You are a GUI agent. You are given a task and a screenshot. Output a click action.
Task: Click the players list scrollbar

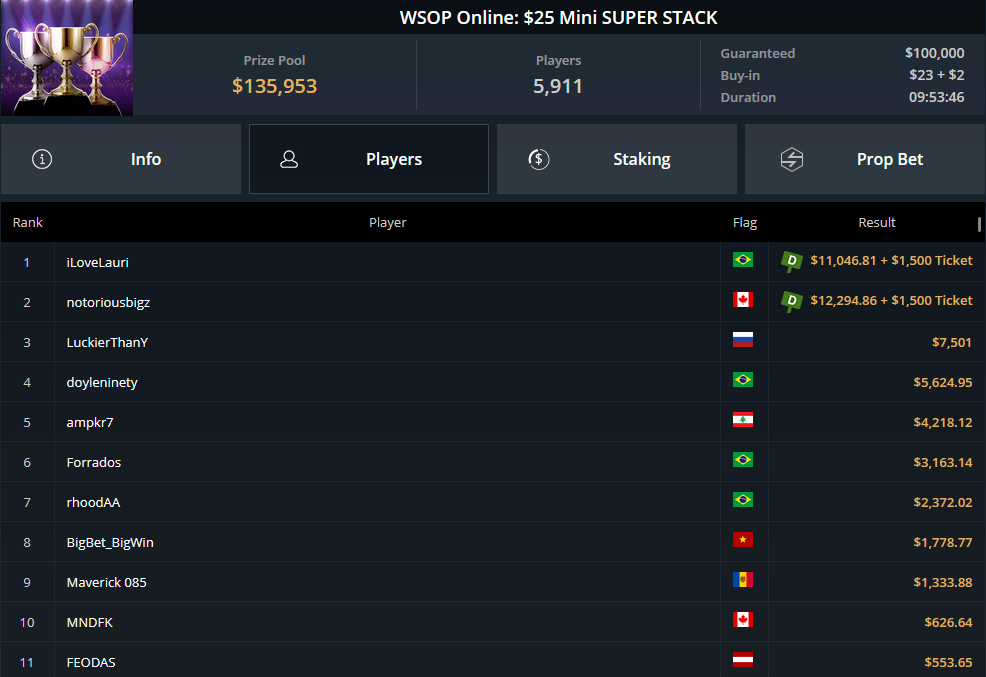coord(979,224)
